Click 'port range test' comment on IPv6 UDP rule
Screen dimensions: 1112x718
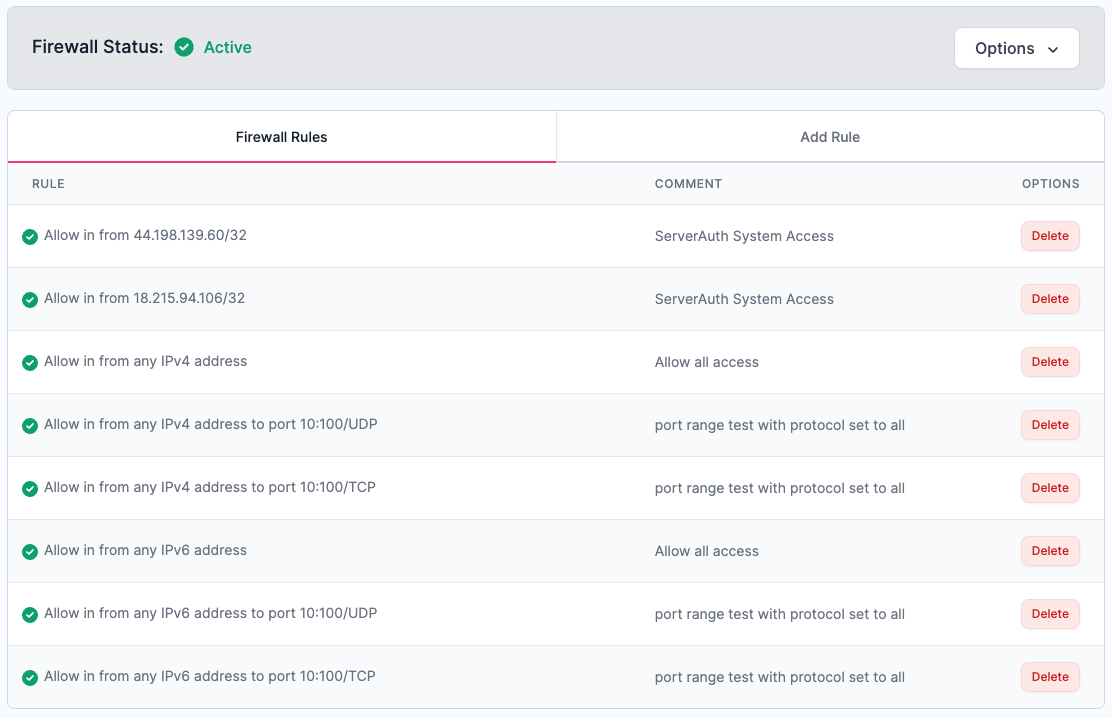click(779, 614)
